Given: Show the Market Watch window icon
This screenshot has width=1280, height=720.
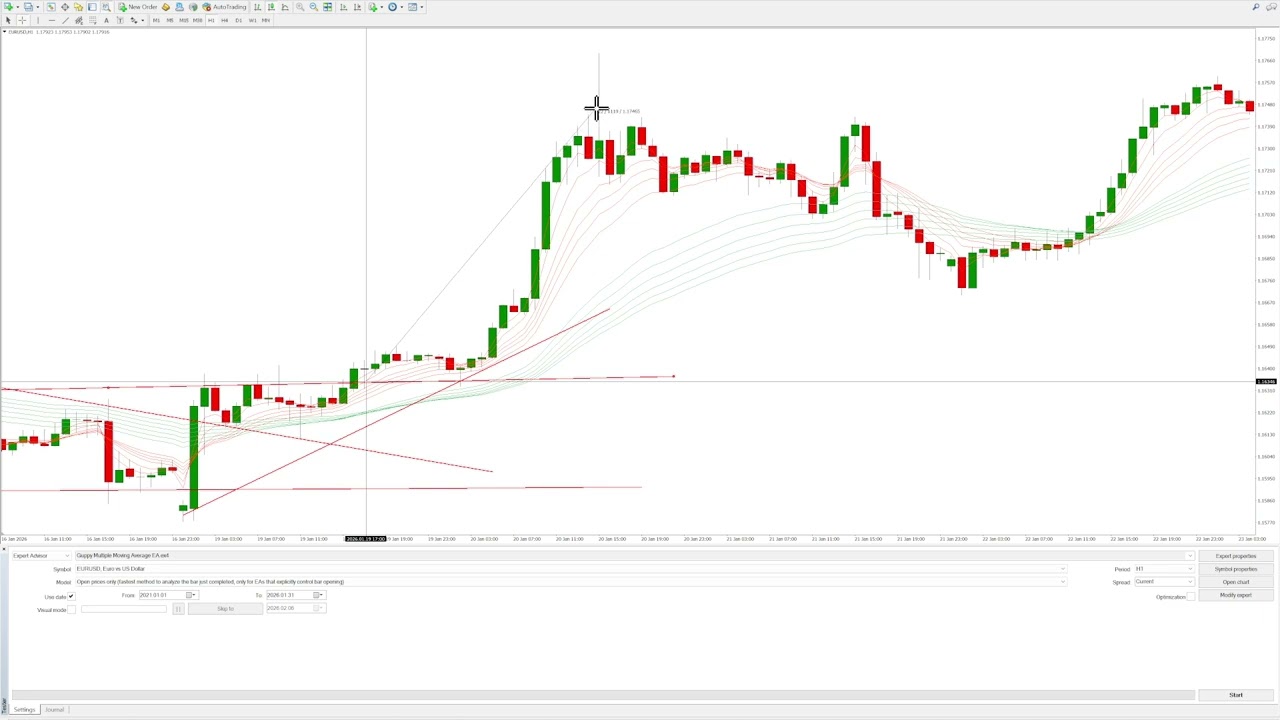Looking at the screenshot, I should [51, 7].
